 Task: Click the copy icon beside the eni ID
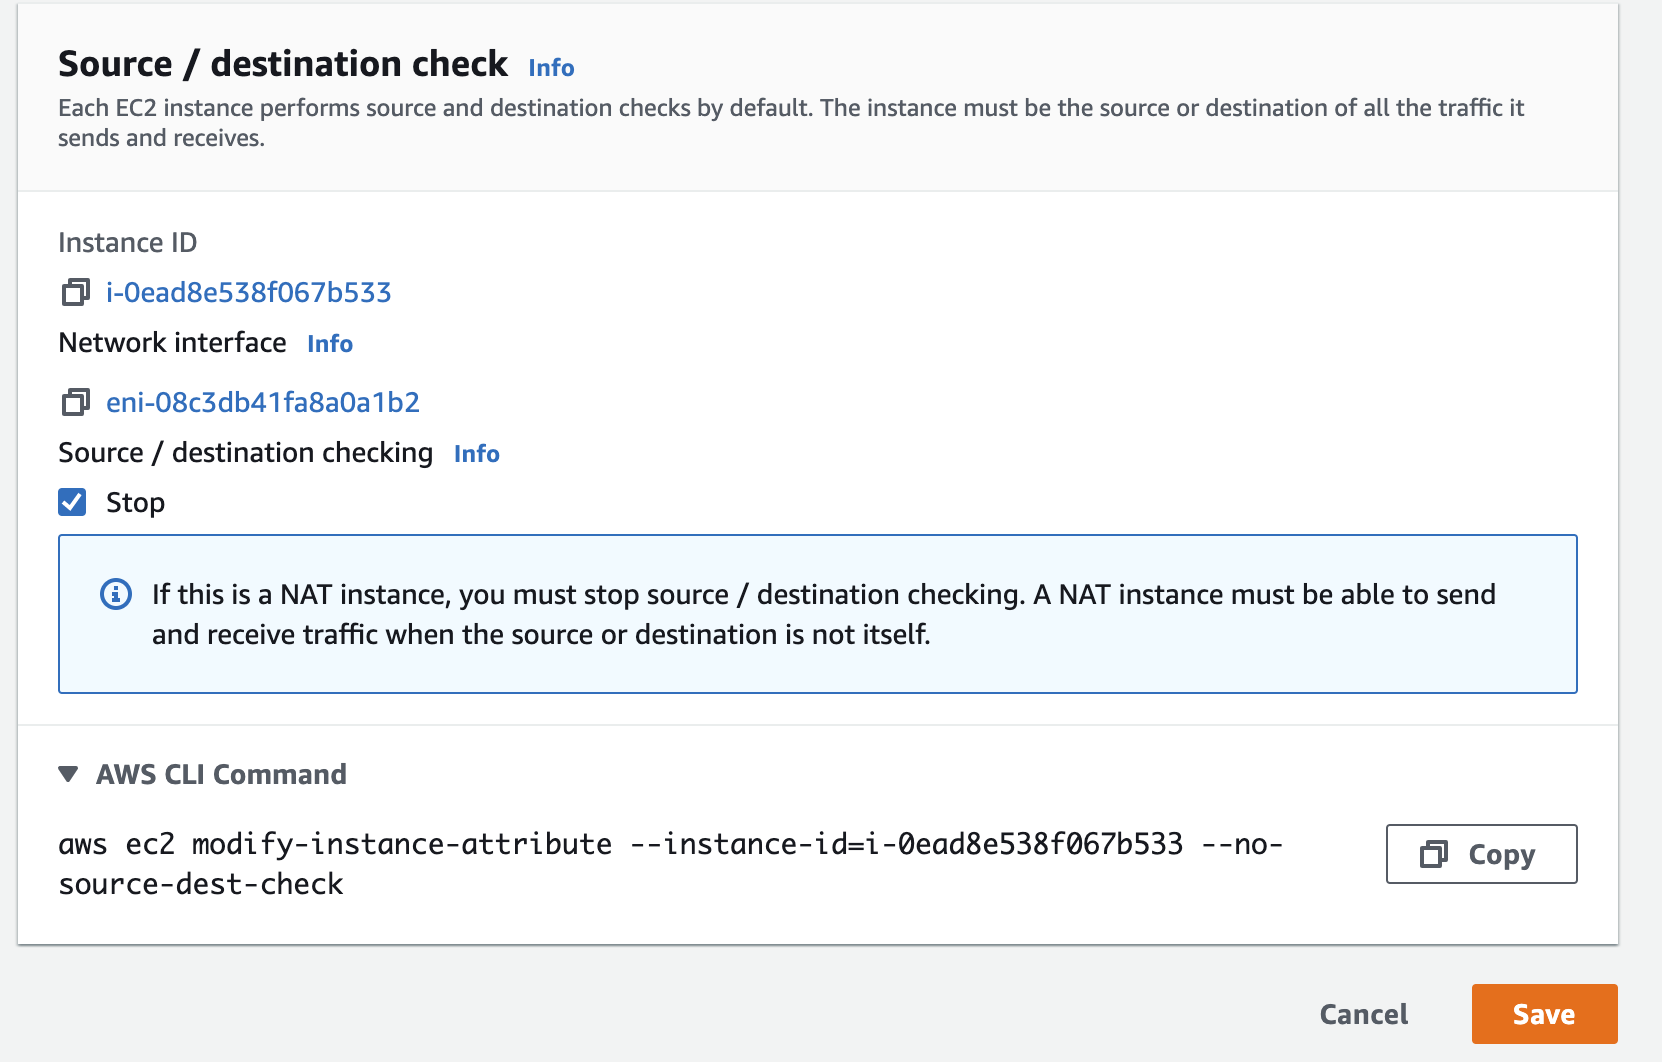pos(75,402)
